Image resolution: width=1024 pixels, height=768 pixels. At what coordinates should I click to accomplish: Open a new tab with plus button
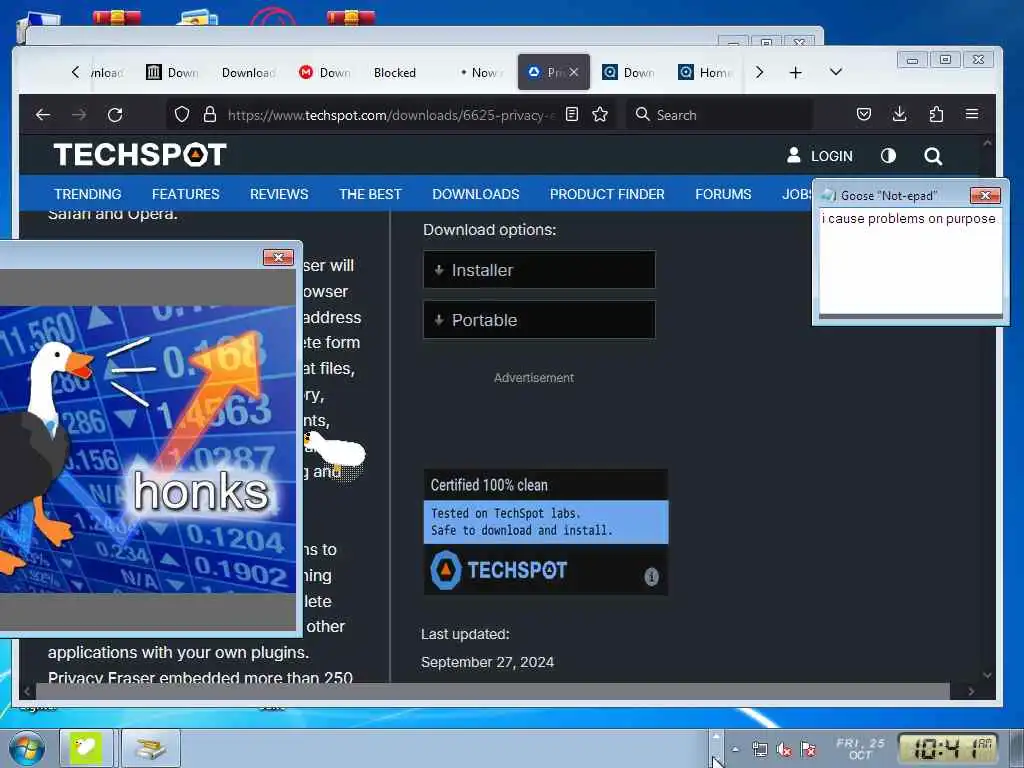point(795,72)
